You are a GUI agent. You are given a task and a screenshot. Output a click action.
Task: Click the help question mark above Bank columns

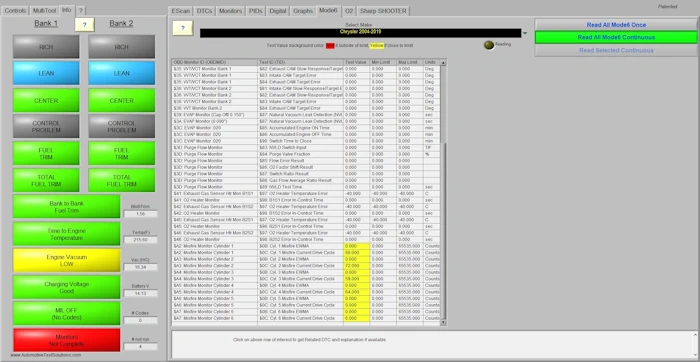coord(85,25)
